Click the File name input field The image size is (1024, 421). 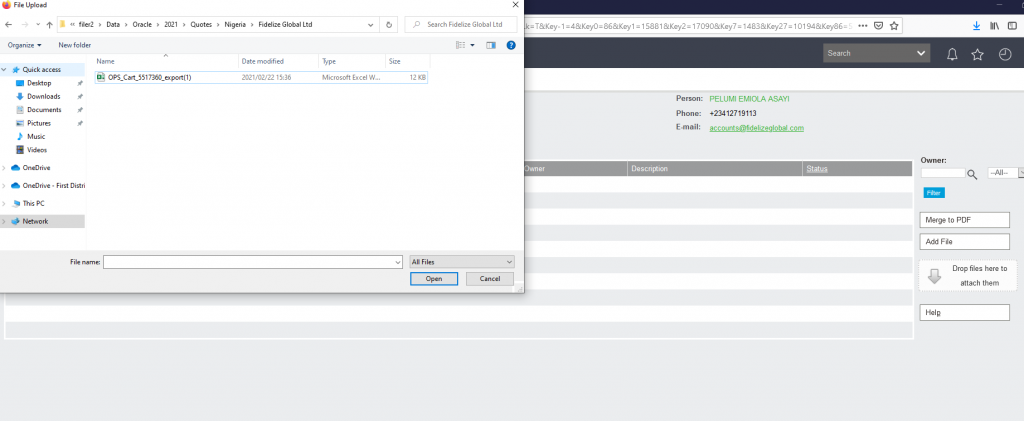(252, 261)
